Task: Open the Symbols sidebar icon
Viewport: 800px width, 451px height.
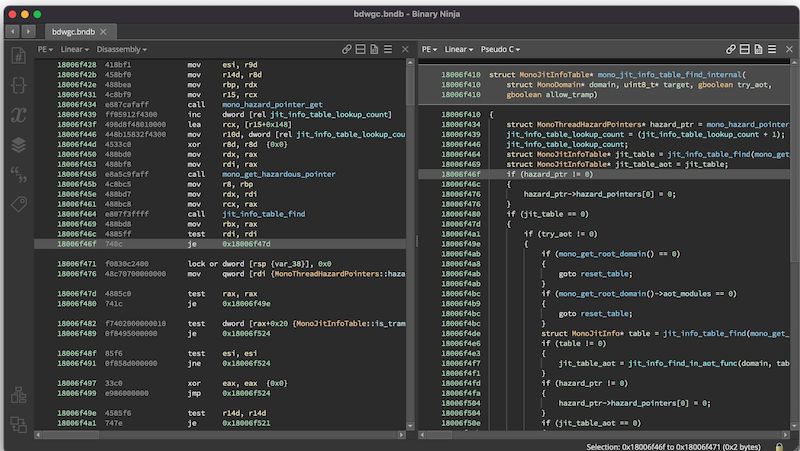Action: pos(18,57)
